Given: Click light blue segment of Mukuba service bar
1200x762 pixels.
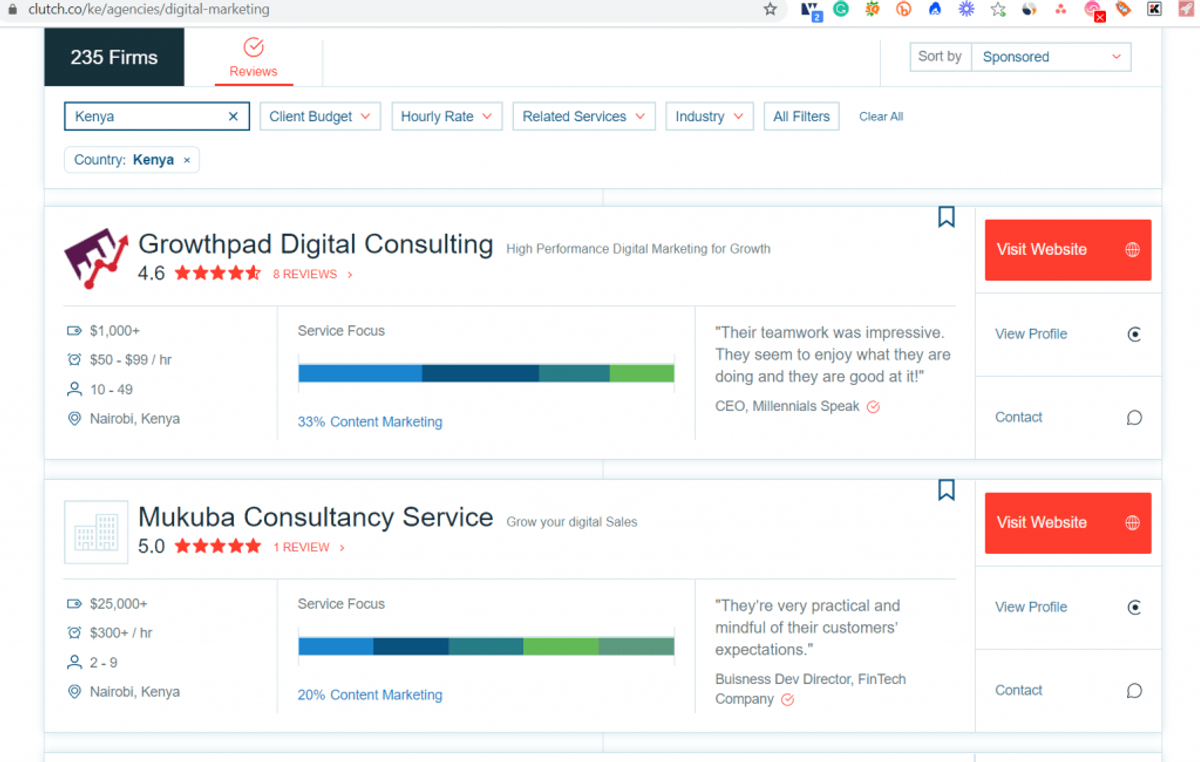Looking at the screenshot, I should [336, 646].
